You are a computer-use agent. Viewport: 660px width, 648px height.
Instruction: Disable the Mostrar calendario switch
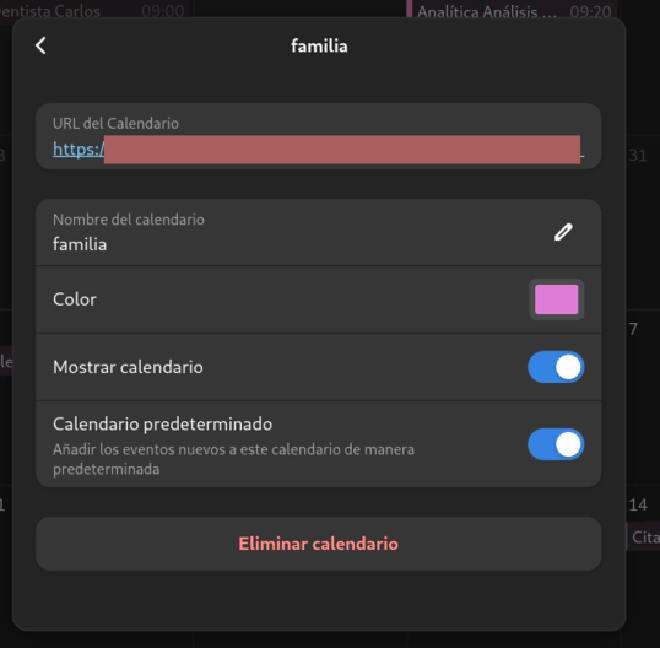556,367
